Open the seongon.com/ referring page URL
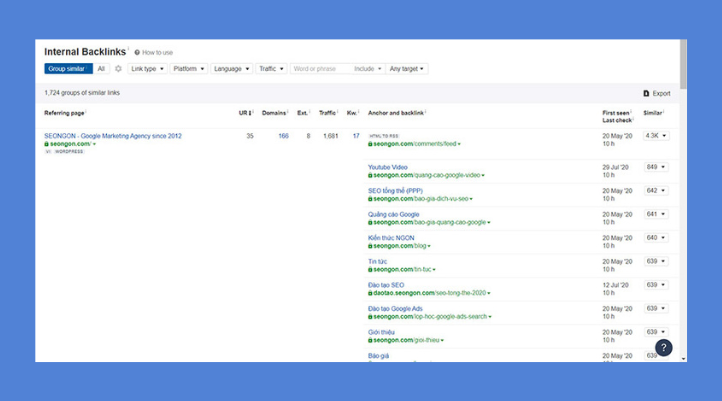 point(70,144)
